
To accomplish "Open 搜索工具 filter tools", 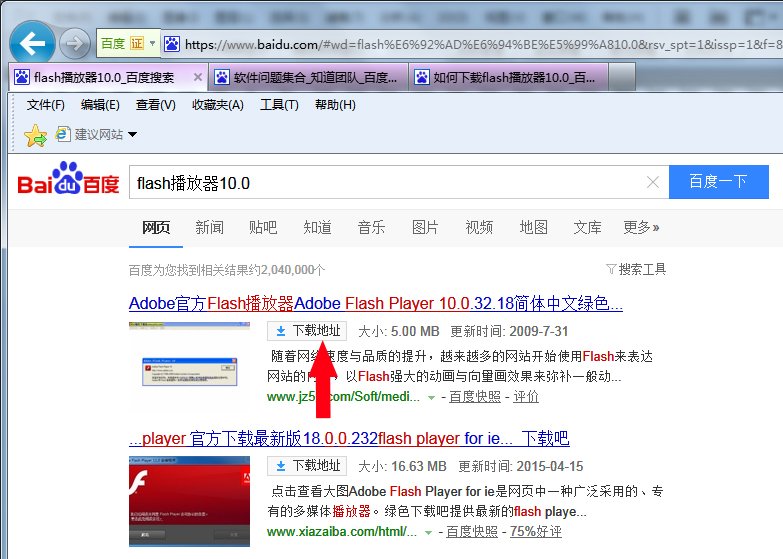I will click(636, 269).
